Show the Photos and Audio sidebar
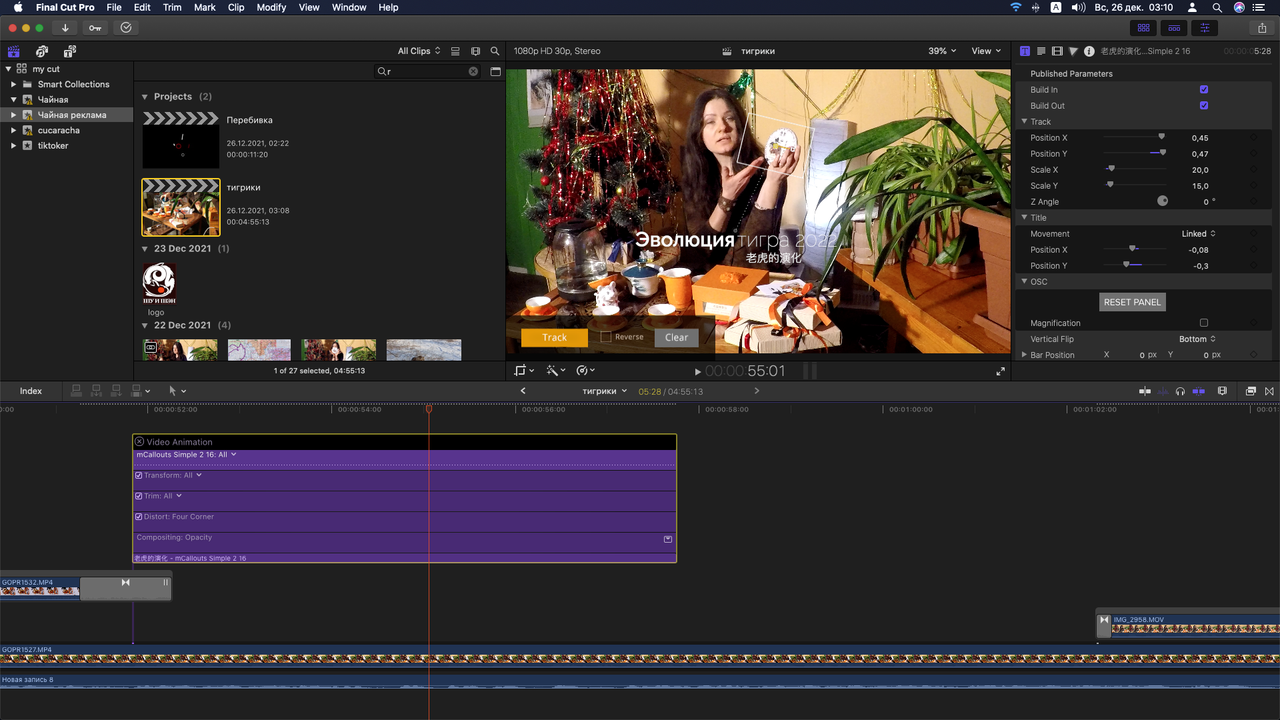Viewport: 1280px width, 720px height. point(42,51)
